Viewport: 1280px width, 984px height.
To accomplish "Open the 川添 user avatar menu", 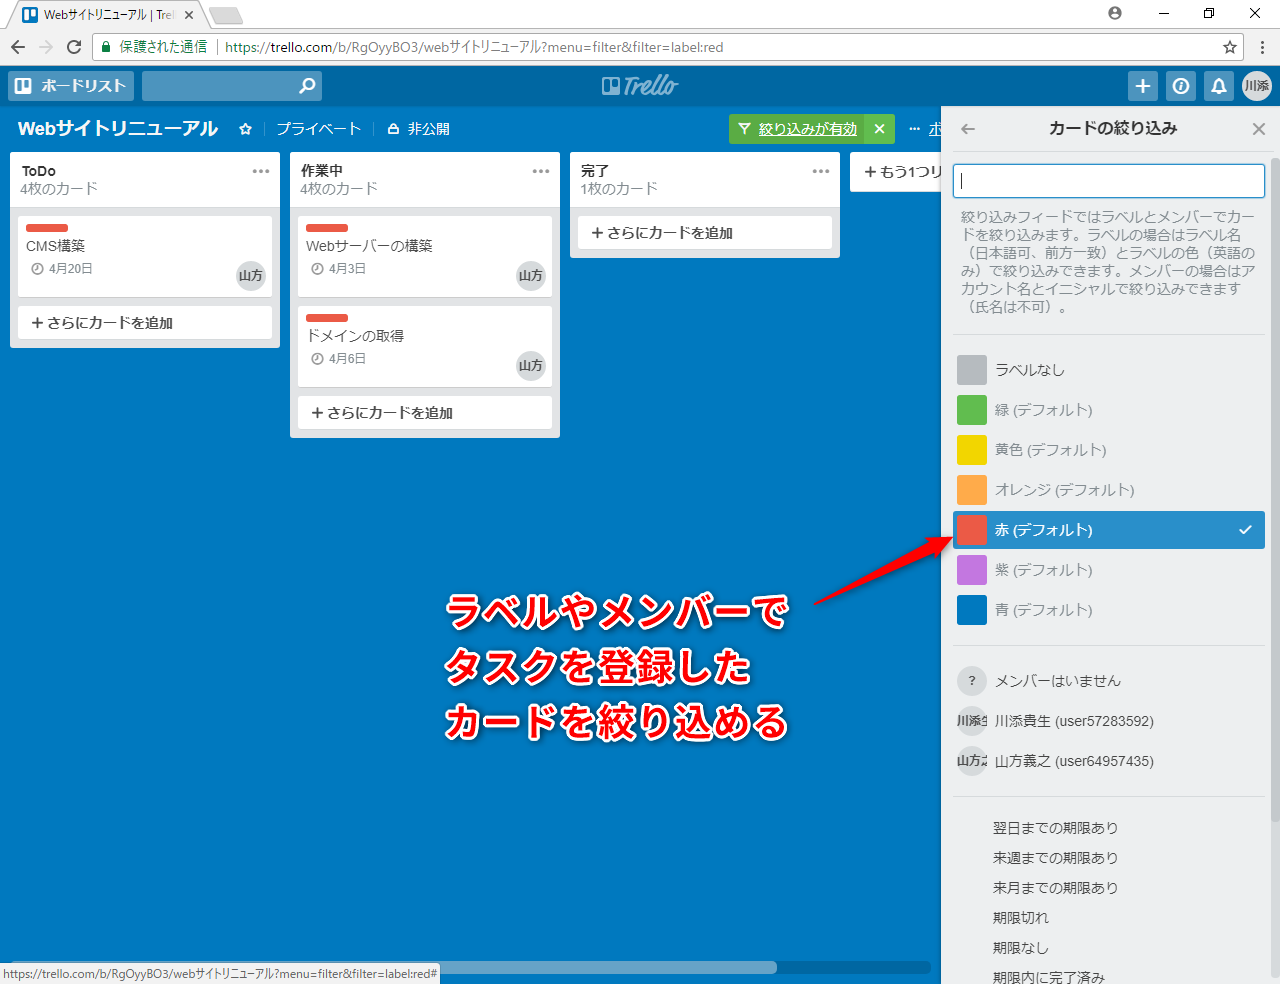I will tap(1257, 86).
